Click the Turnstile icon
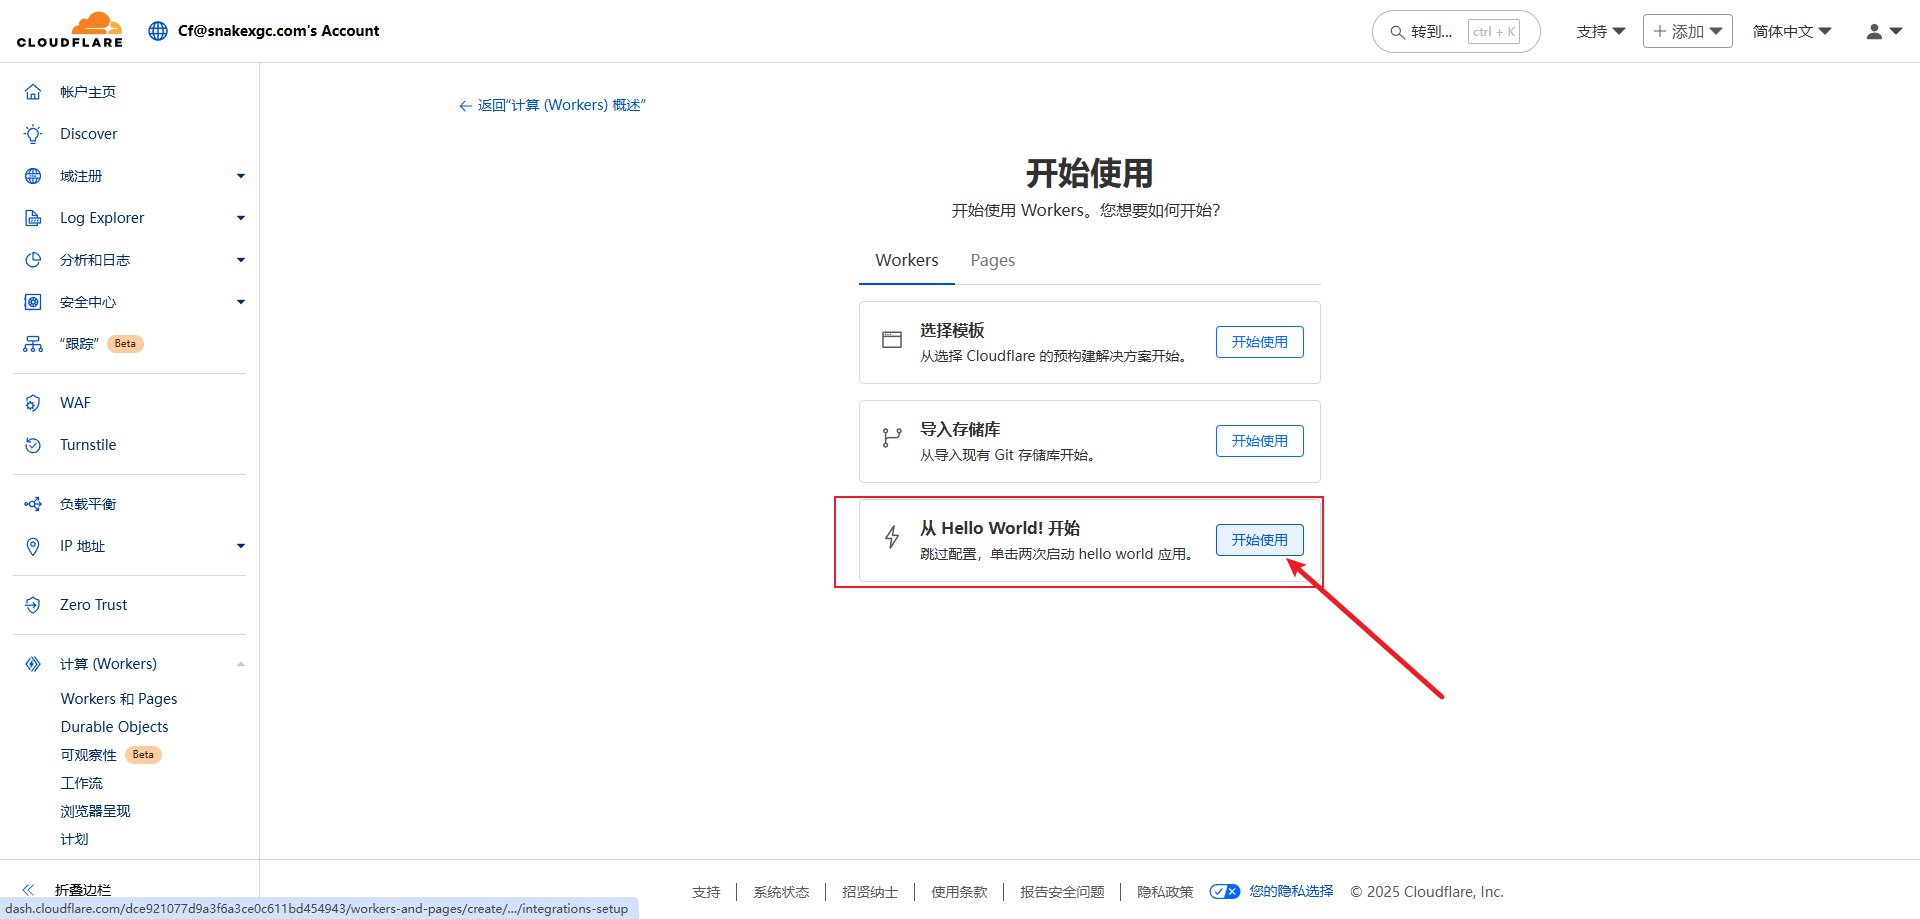The width and height of the screenshot is (1920, 919). point(33,445)
